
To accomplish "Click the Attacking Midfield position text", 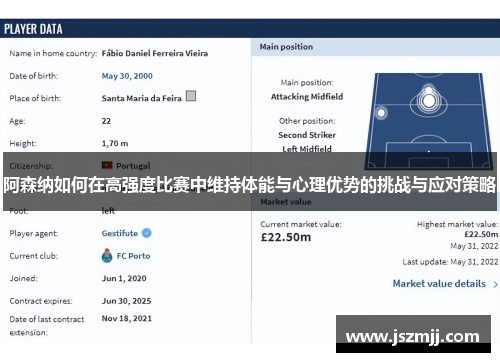I will pos(307,97).
